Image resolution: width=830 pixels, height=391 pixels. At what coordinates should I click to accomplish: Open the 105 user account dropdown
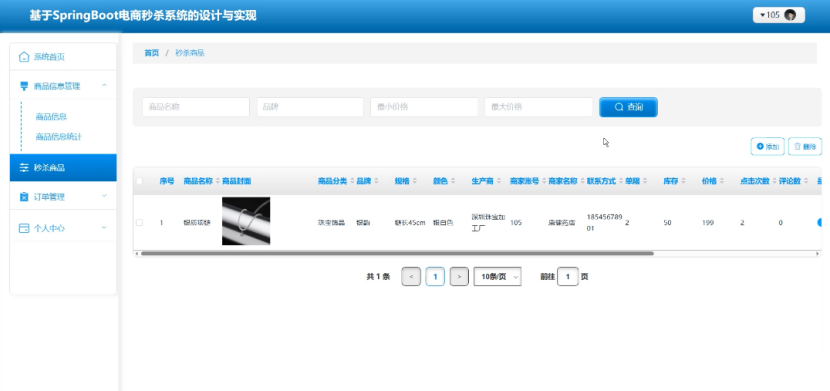[779, 15]
